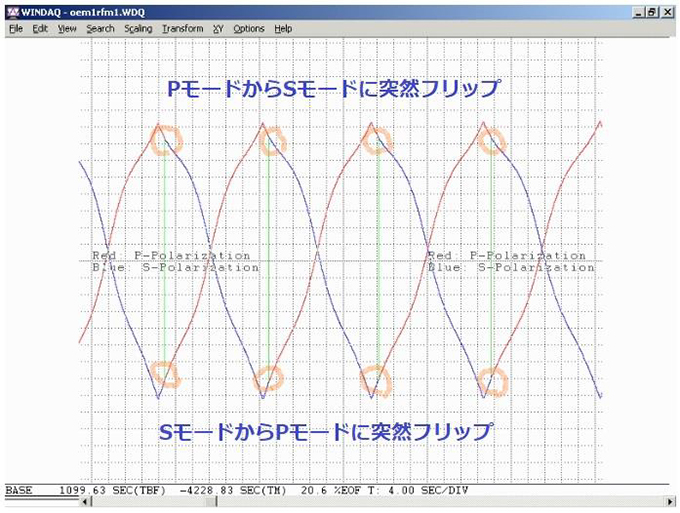This screenshot has height=513, width=680.
Task: Restore down the WINDAQ window
Action: pyautogui.click(x=652, y=12)
